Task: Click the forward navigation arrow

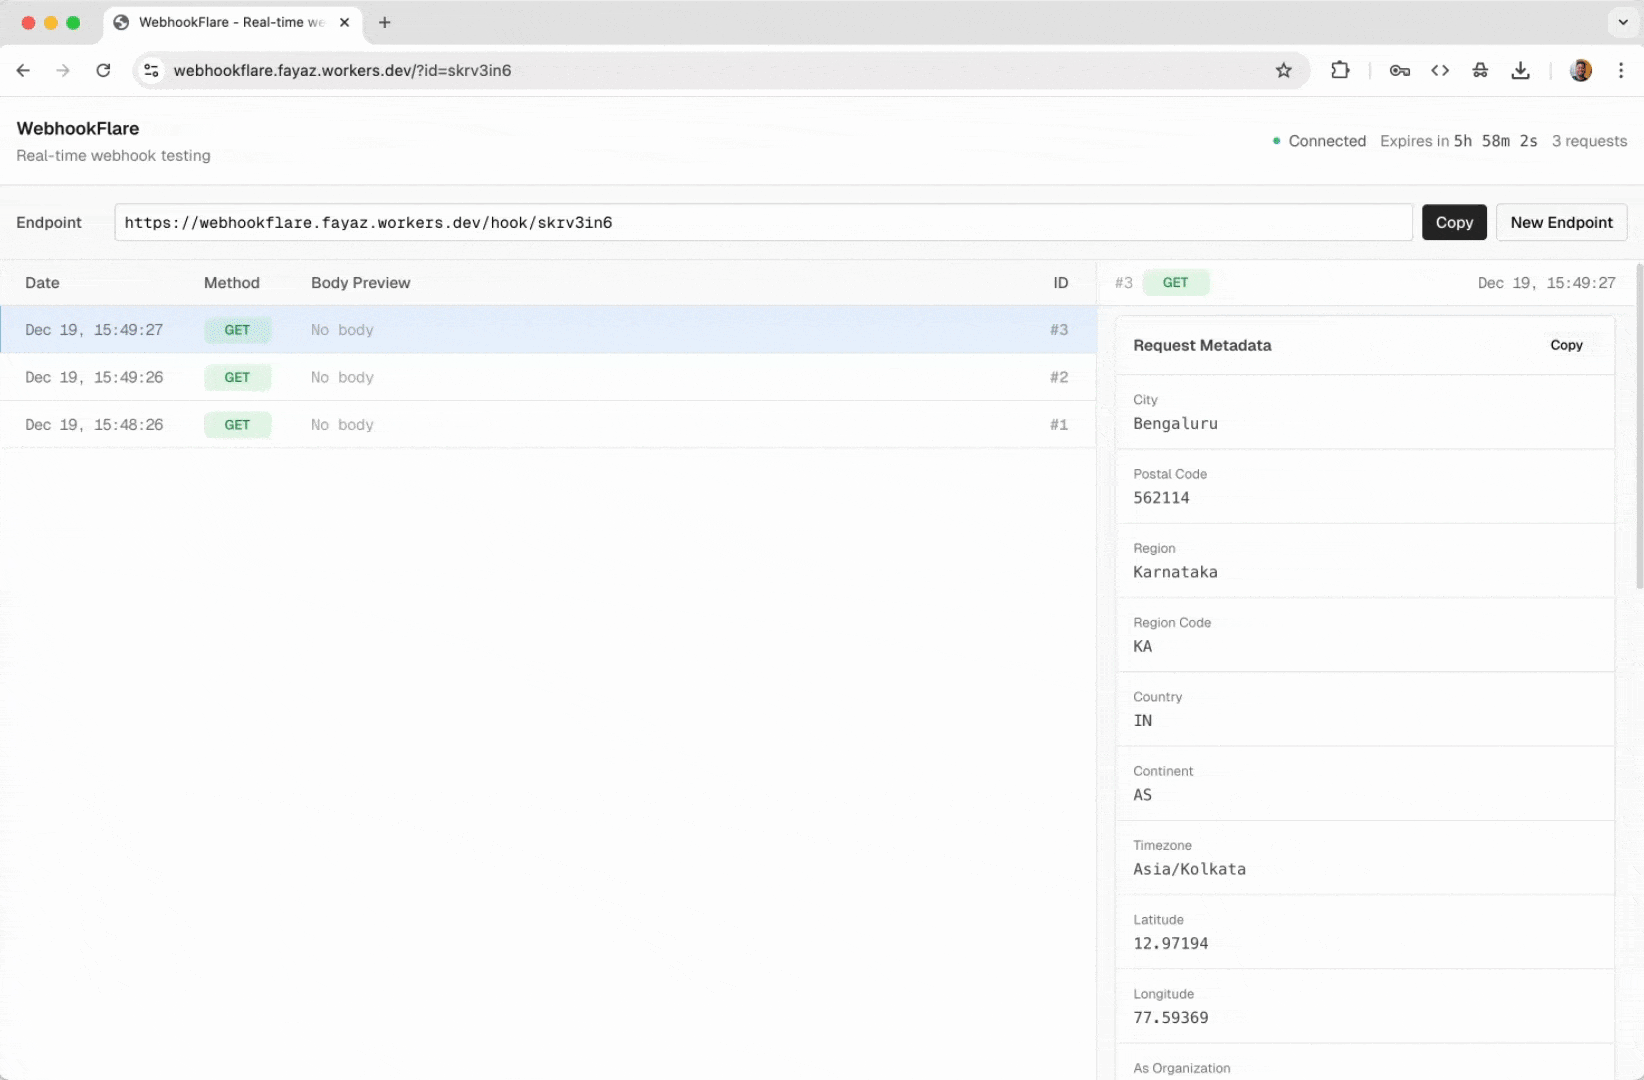Action: point(63,70)
